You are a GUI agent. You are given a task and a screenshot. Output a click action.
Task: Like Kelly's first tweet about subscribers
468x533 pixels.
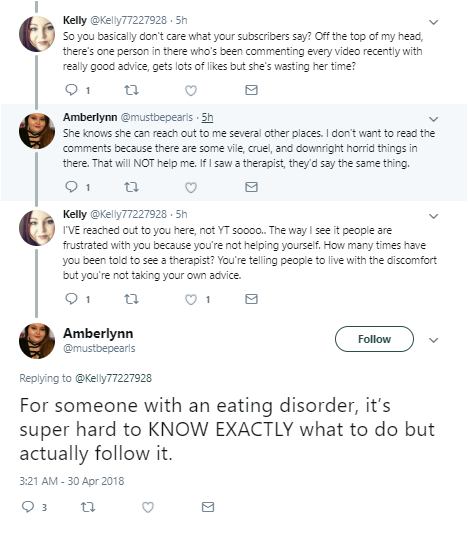point(191,90)
